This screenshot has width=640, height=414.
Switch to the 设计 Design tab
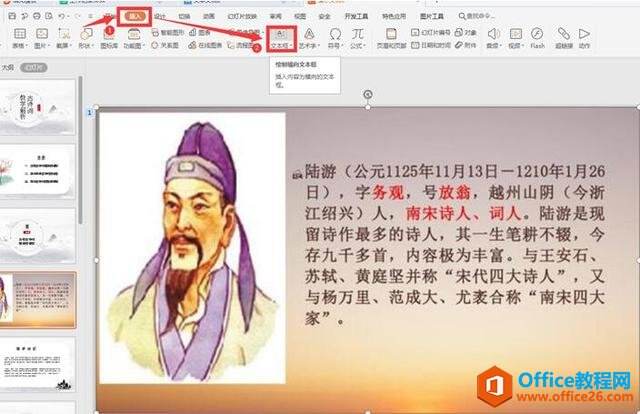pos(160,16)
